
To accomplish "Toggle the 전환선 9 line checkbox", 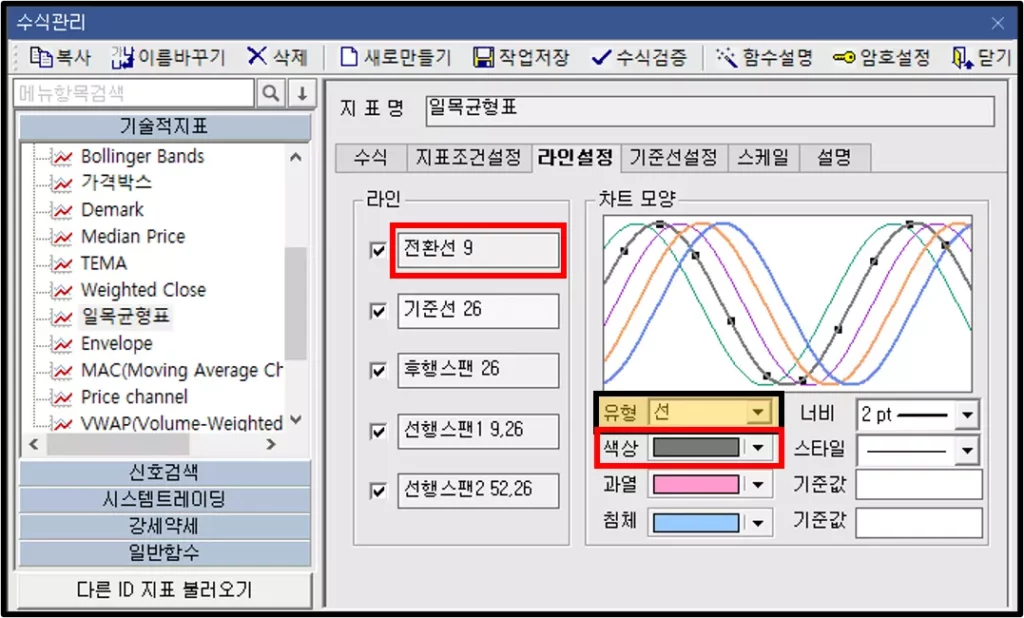I will (377, 250).
